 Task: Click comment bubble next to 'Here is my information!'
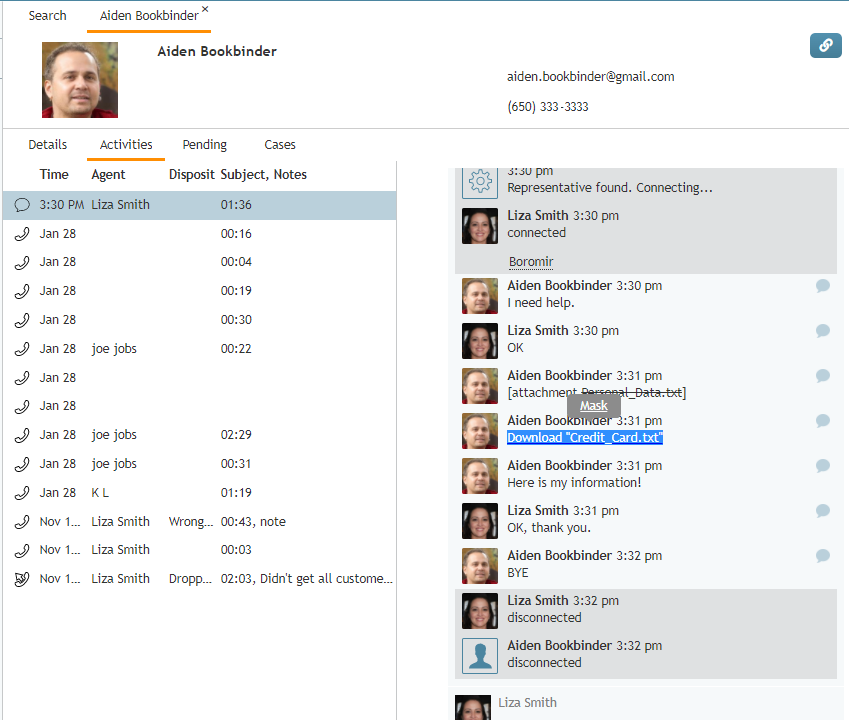tap(822, 466)
